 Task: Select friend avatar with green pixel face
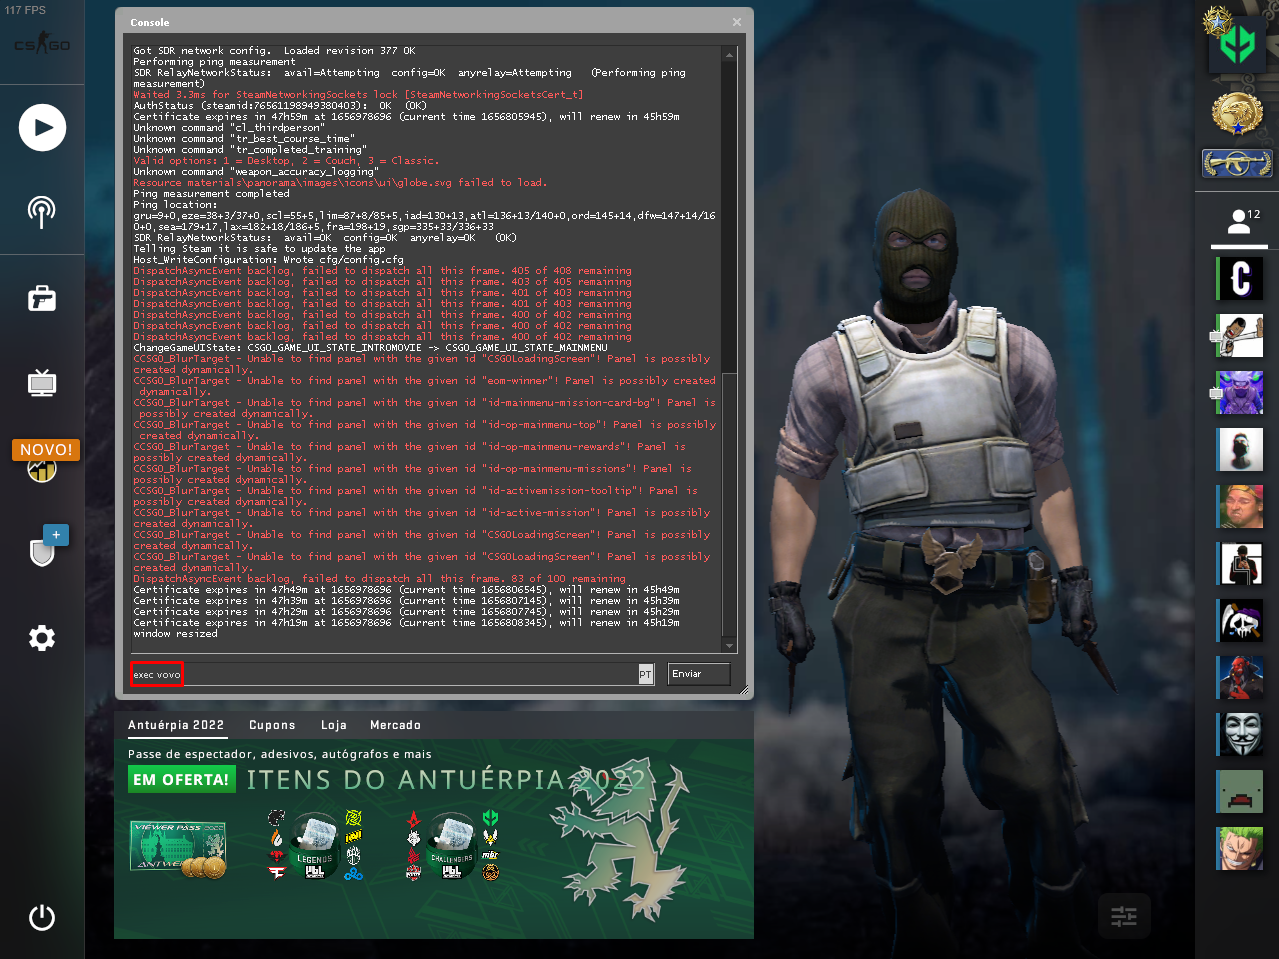[1240, 792]
